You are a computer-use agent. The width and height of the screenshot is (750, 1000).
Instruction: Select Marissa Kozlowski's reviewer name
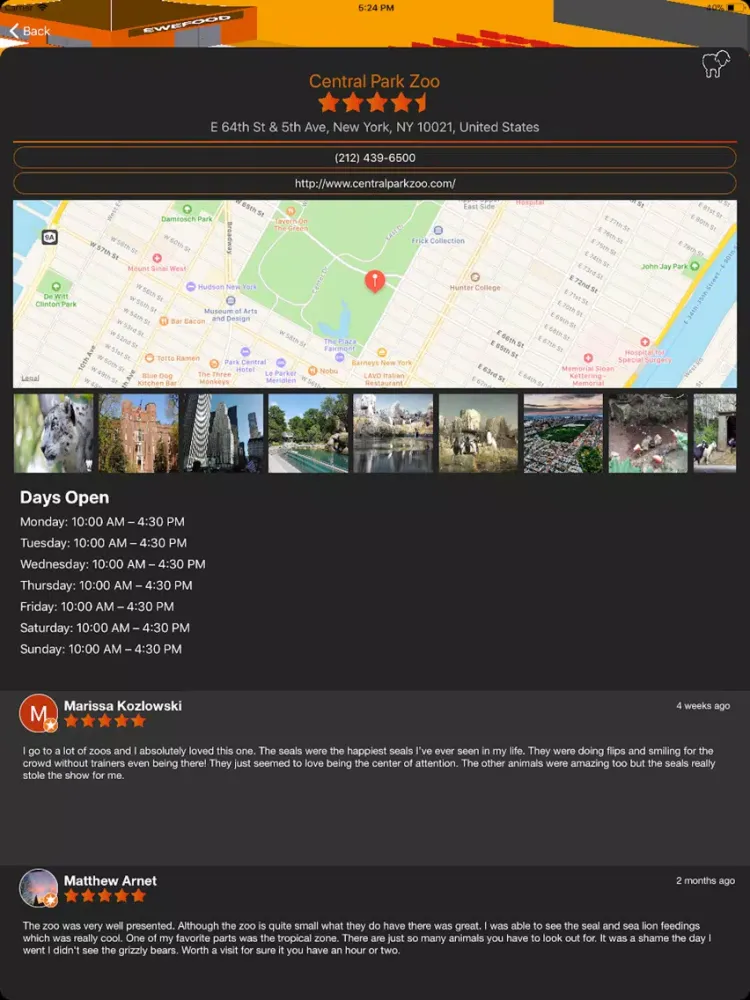(123, 706)
